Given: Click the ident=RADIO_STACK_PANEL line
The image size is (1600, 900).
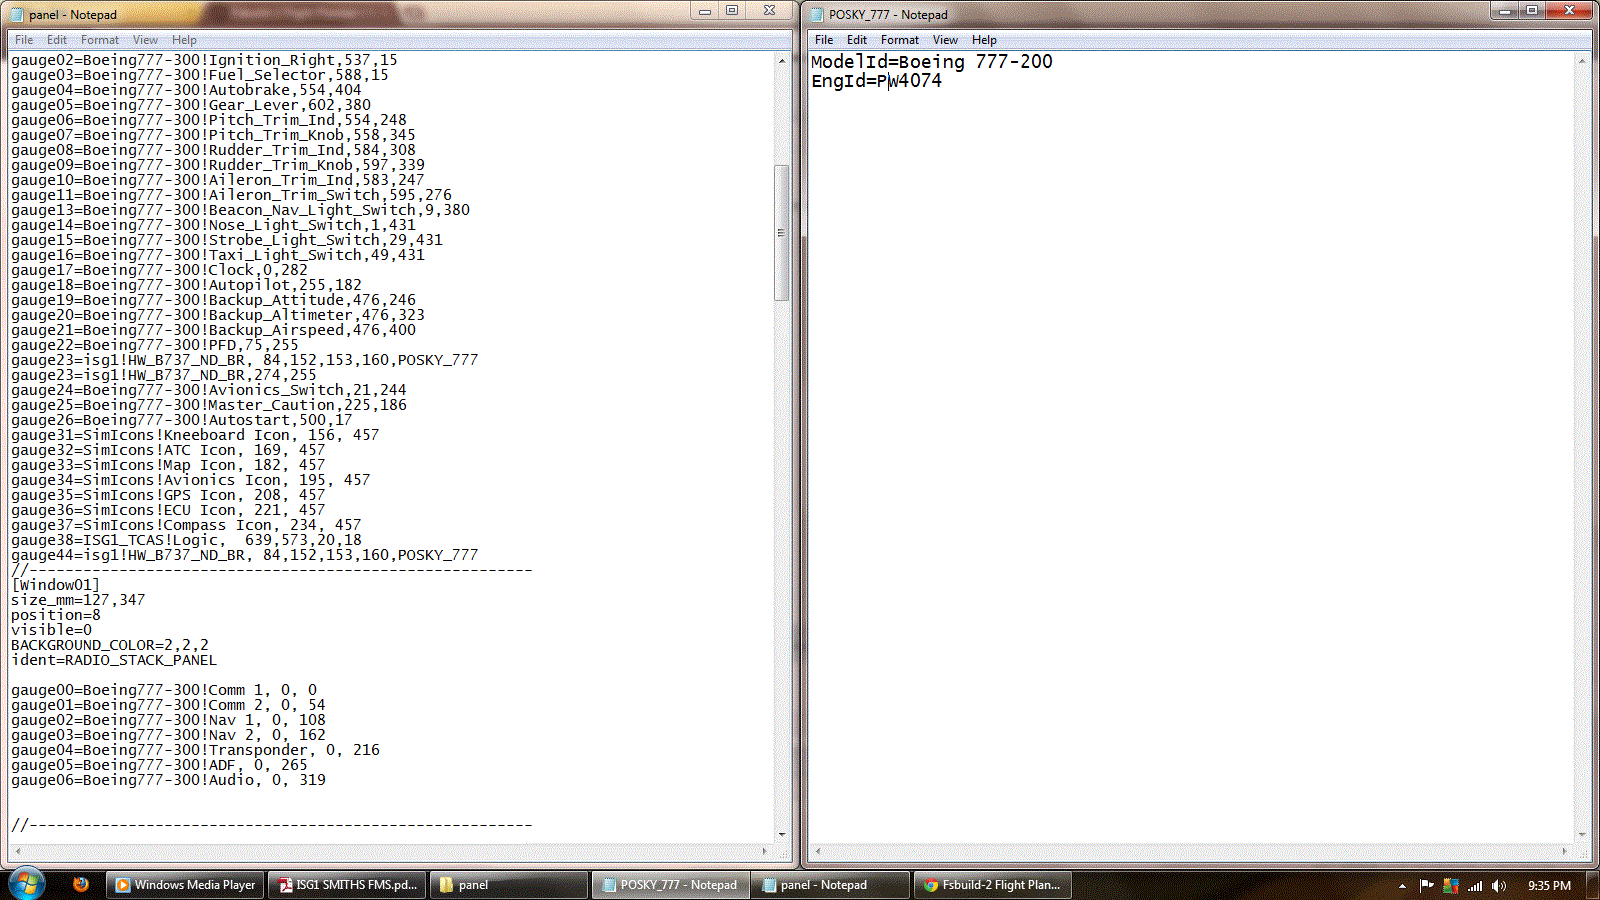Looking at the screenshot, I should click(114, 660).
